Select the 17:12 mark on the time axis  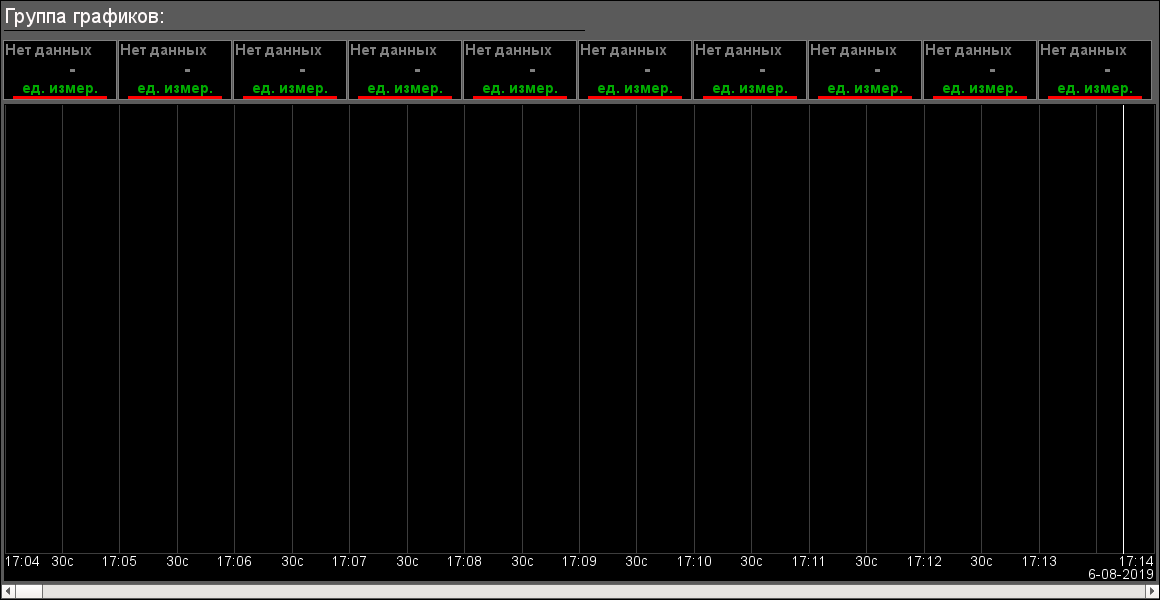[x=924, y=562]
